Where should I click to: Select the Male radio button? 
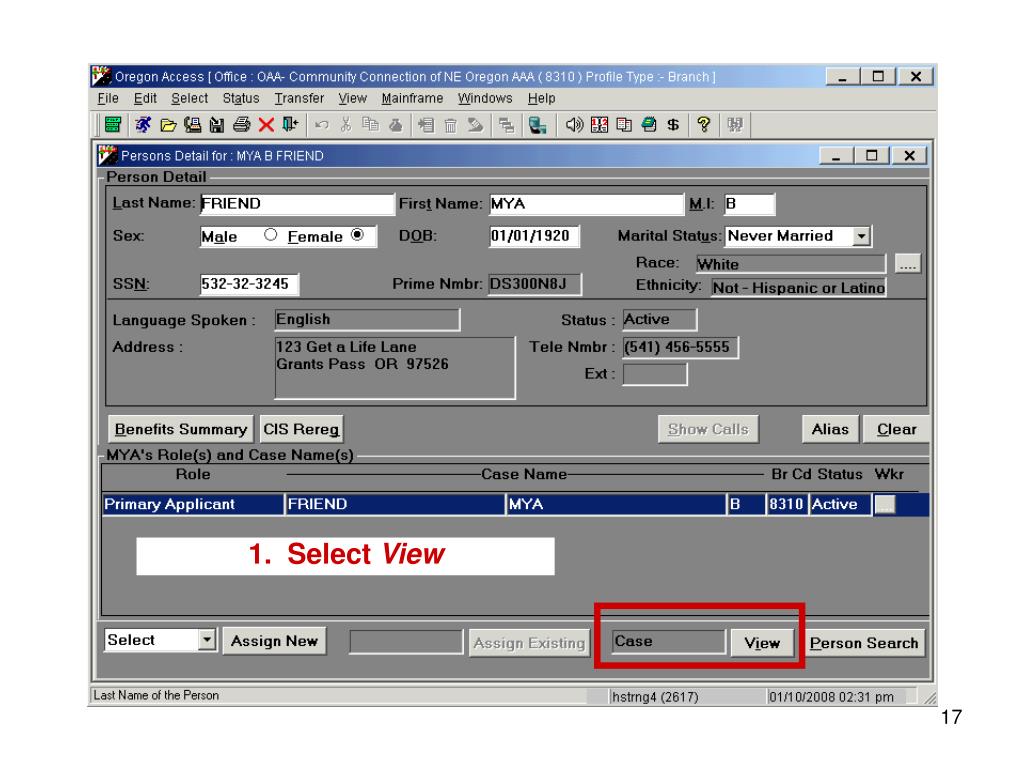270,235
